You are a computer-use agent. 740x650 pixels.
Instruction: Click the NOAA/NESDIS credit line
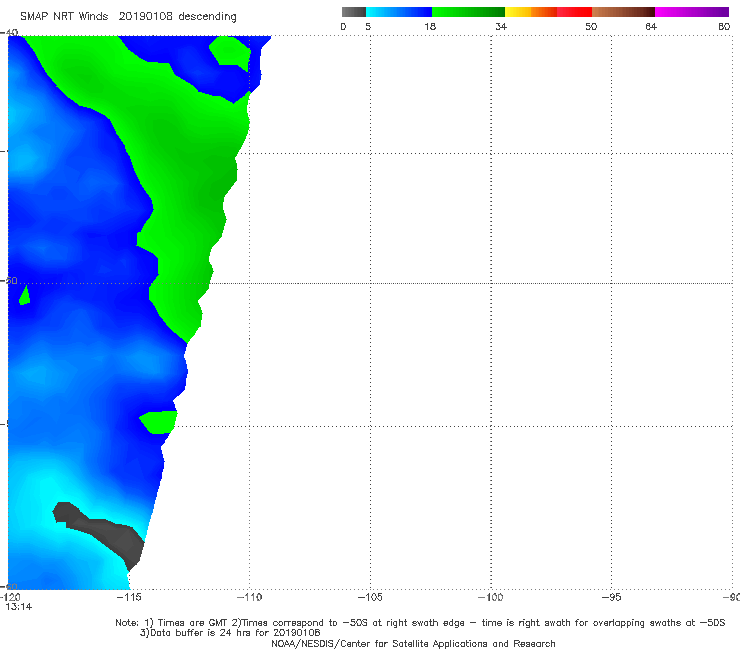coord(413,643)
